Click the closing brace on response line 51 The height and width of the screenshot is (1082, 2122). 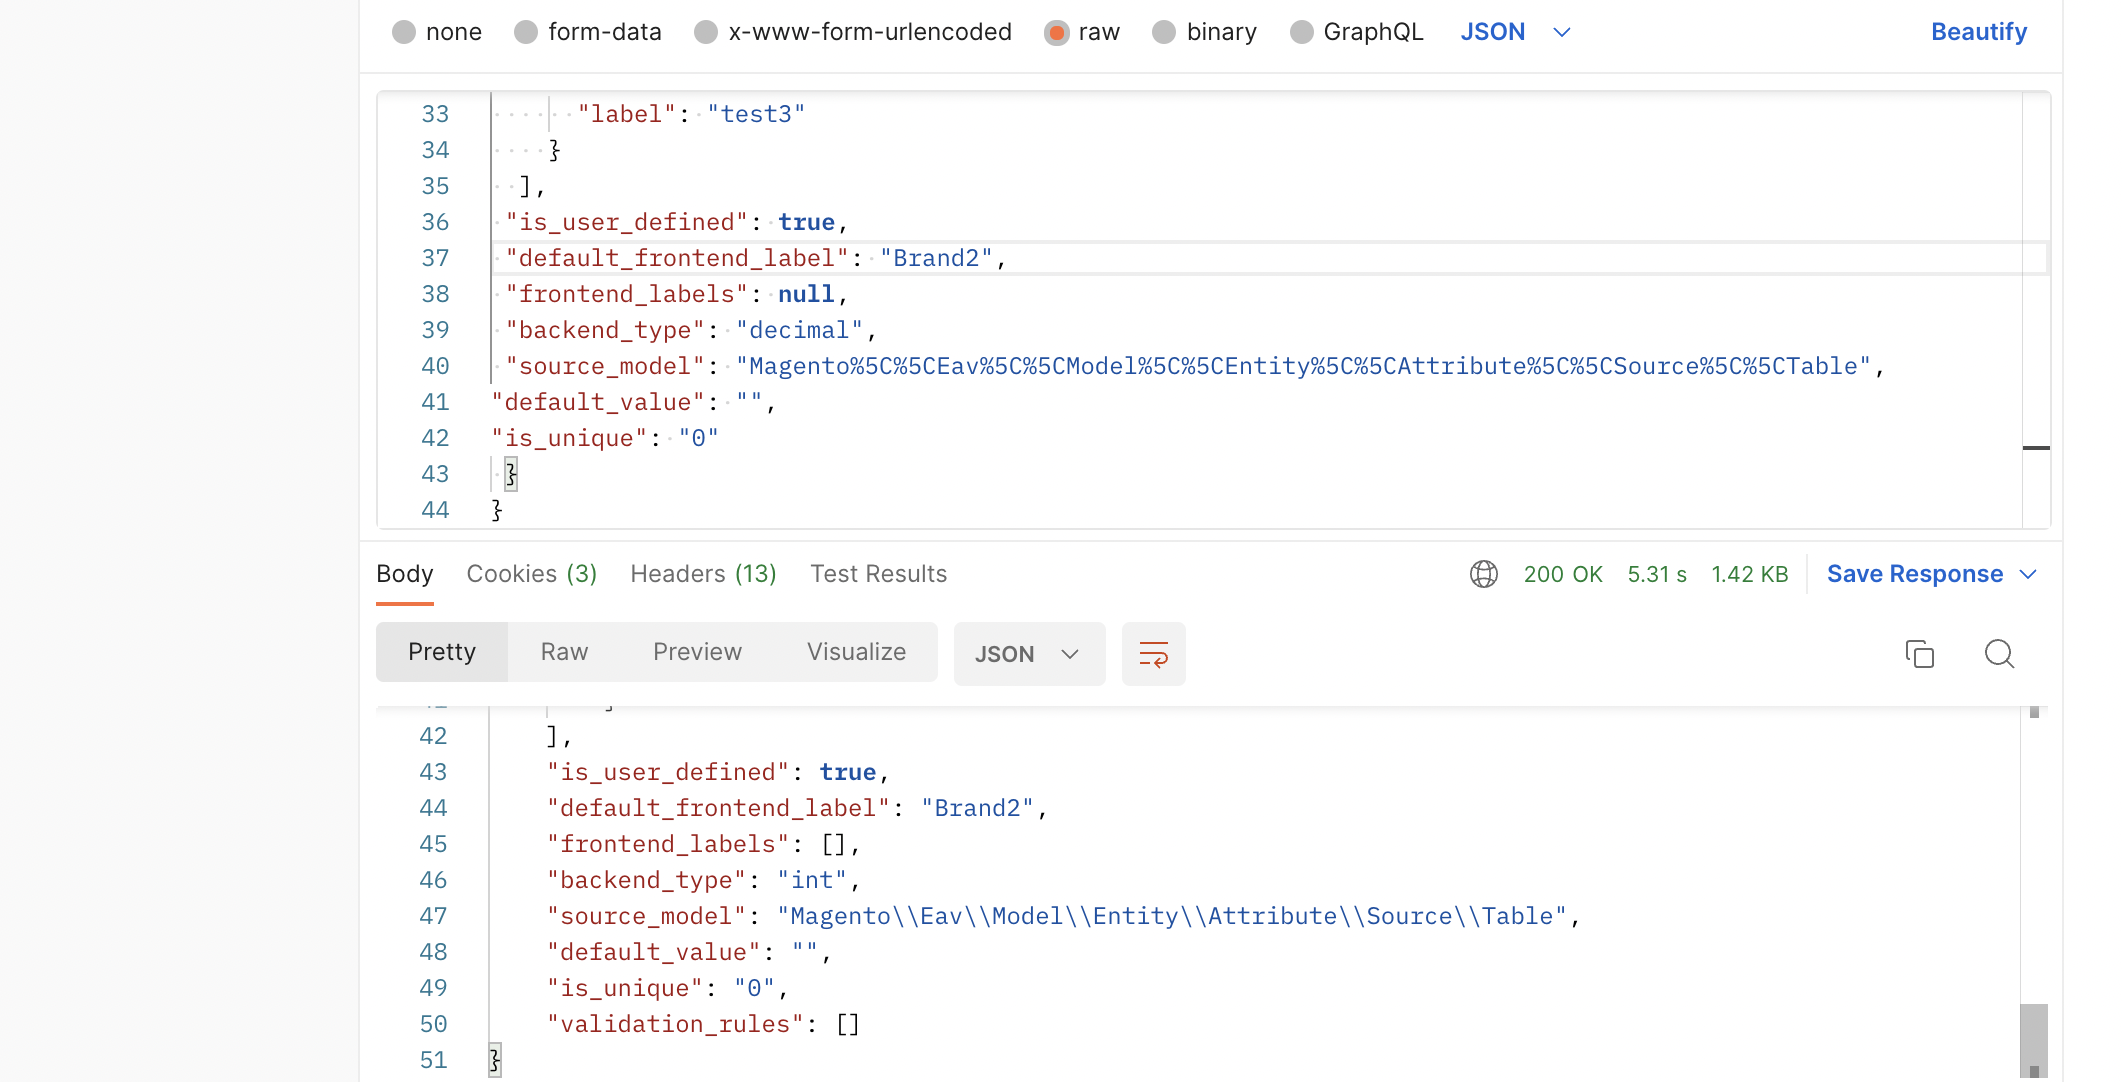(494, 1060)
